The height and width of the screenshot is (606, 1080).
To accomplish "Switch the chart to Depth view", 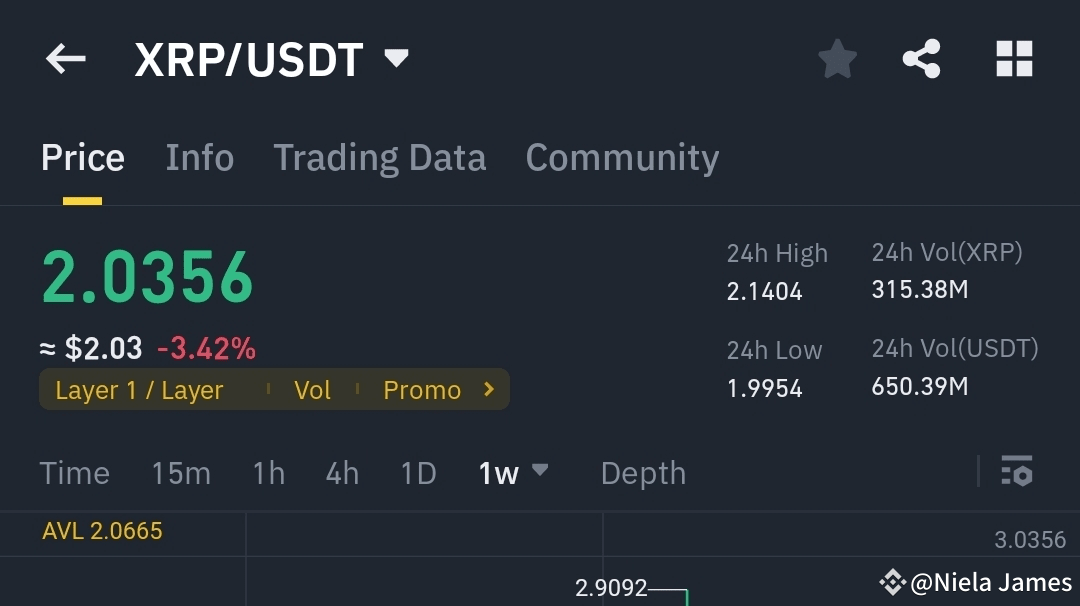I will [x=643, y=473].
